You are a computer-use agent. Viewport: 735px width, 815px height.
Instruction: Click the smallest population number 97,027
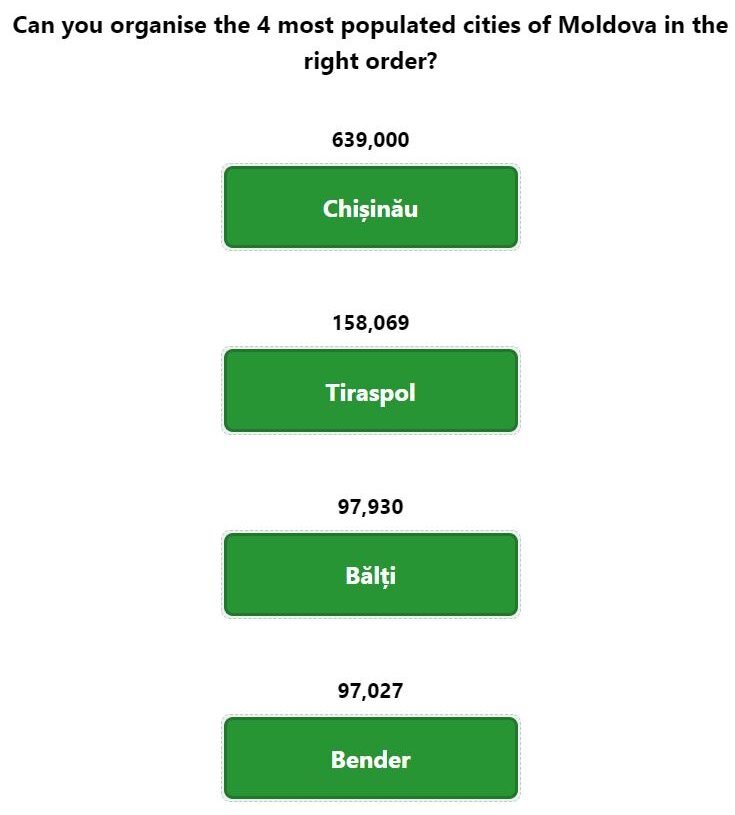pos(371,691)
